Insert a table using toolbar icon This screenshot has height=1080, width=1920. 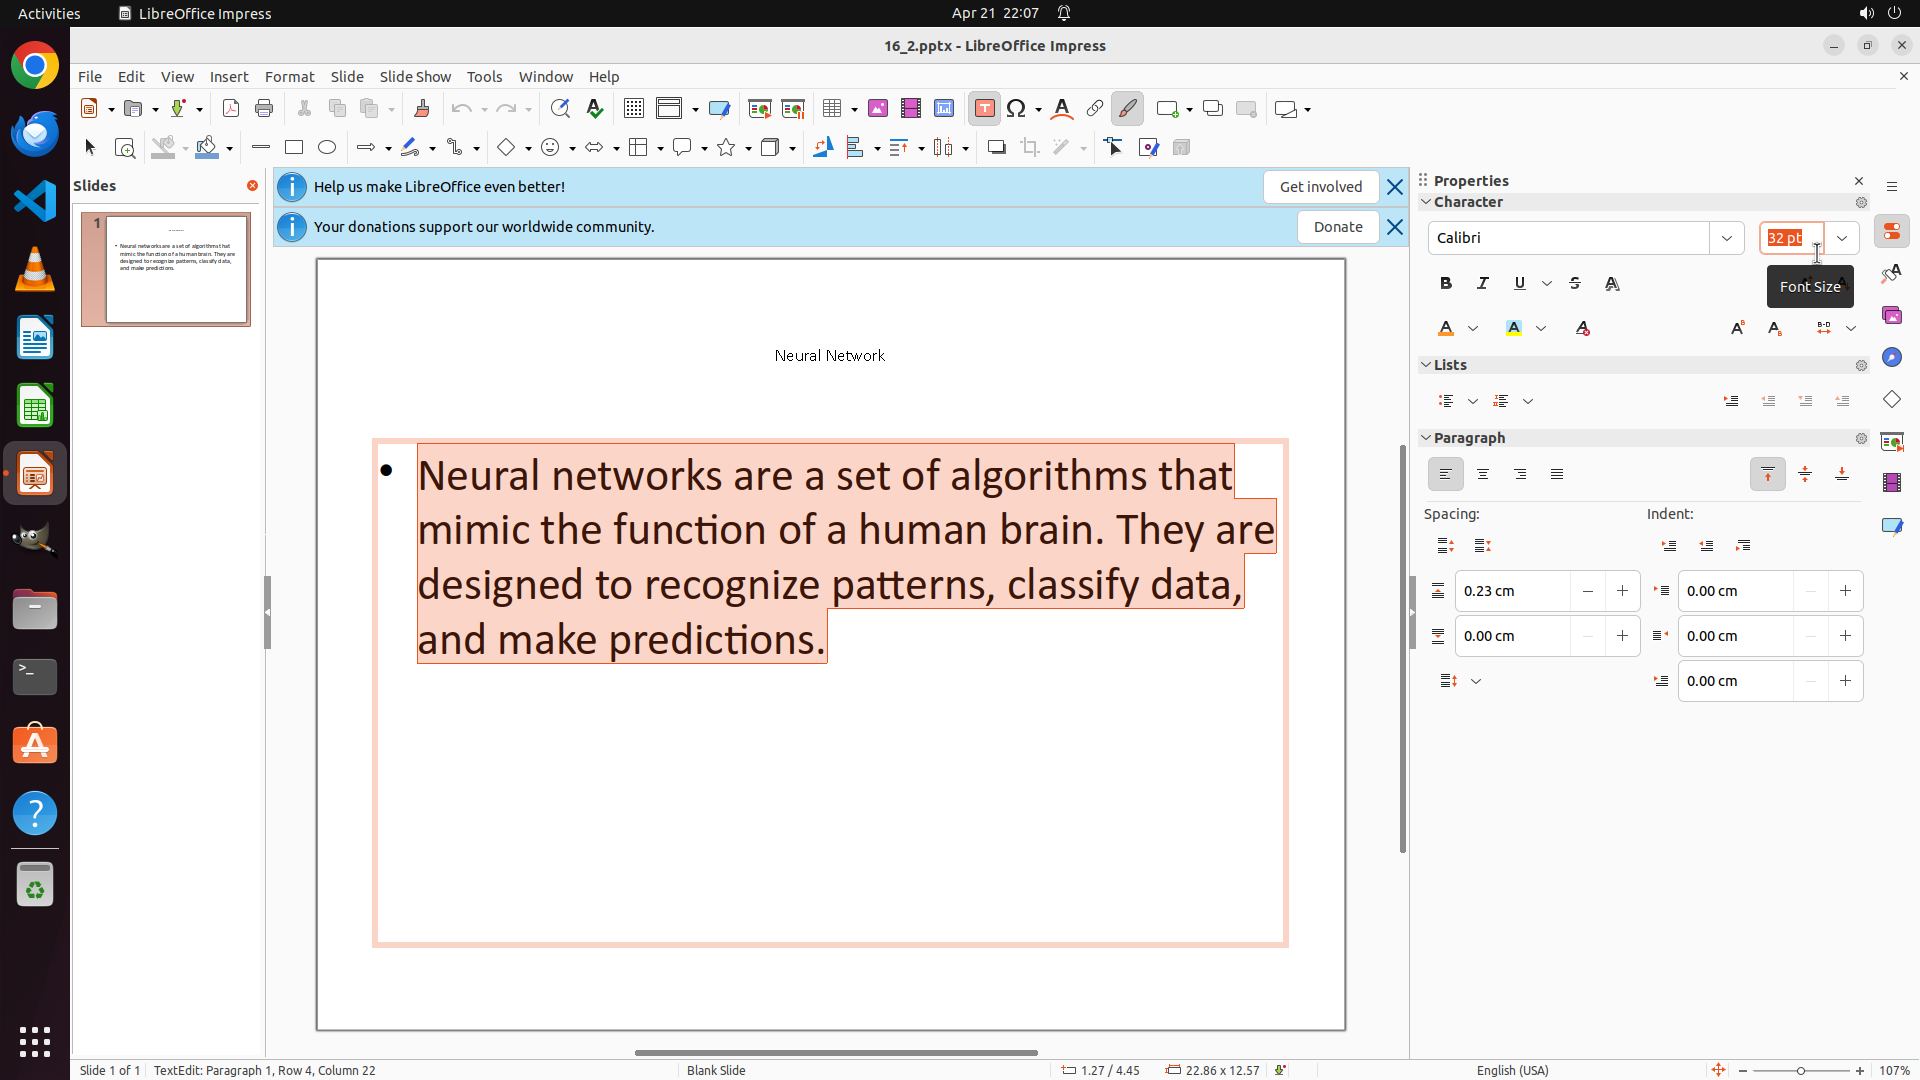[832, 109]
